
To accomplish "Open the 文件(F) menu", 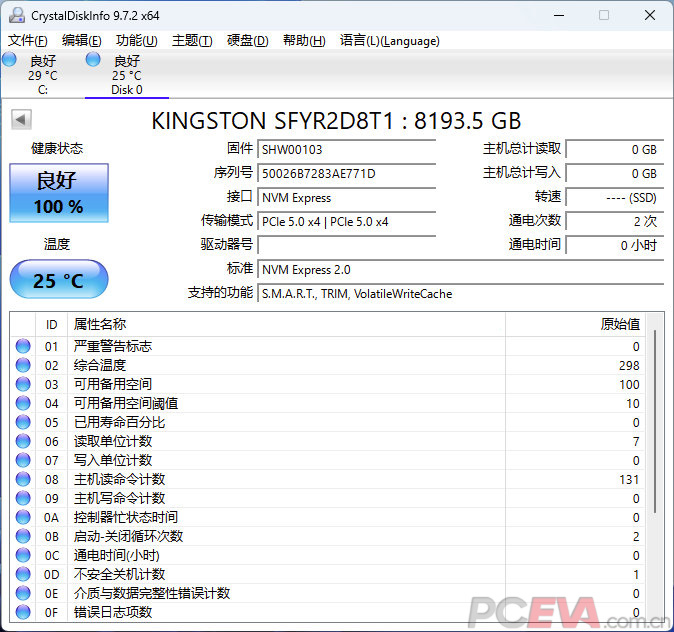I will [27, 41].
